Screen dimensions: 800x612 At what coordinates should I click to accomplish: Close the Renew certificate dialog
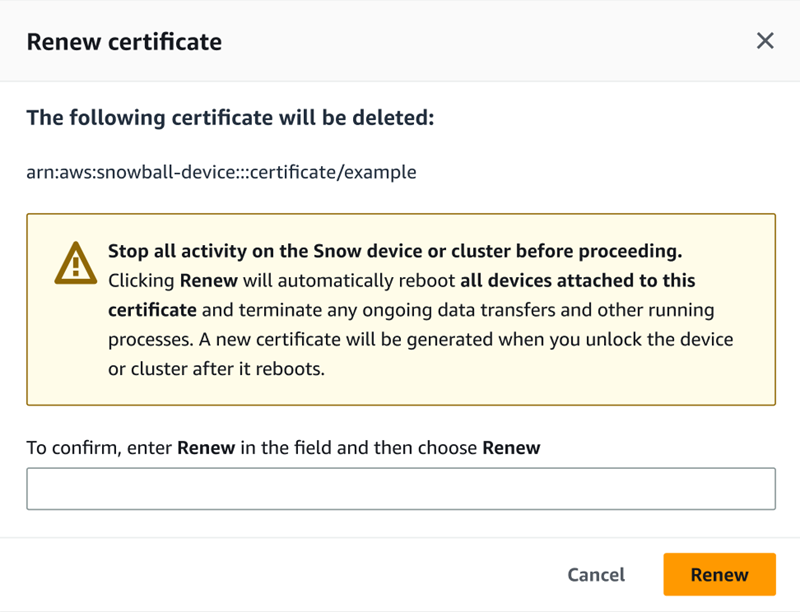(765, 41)
